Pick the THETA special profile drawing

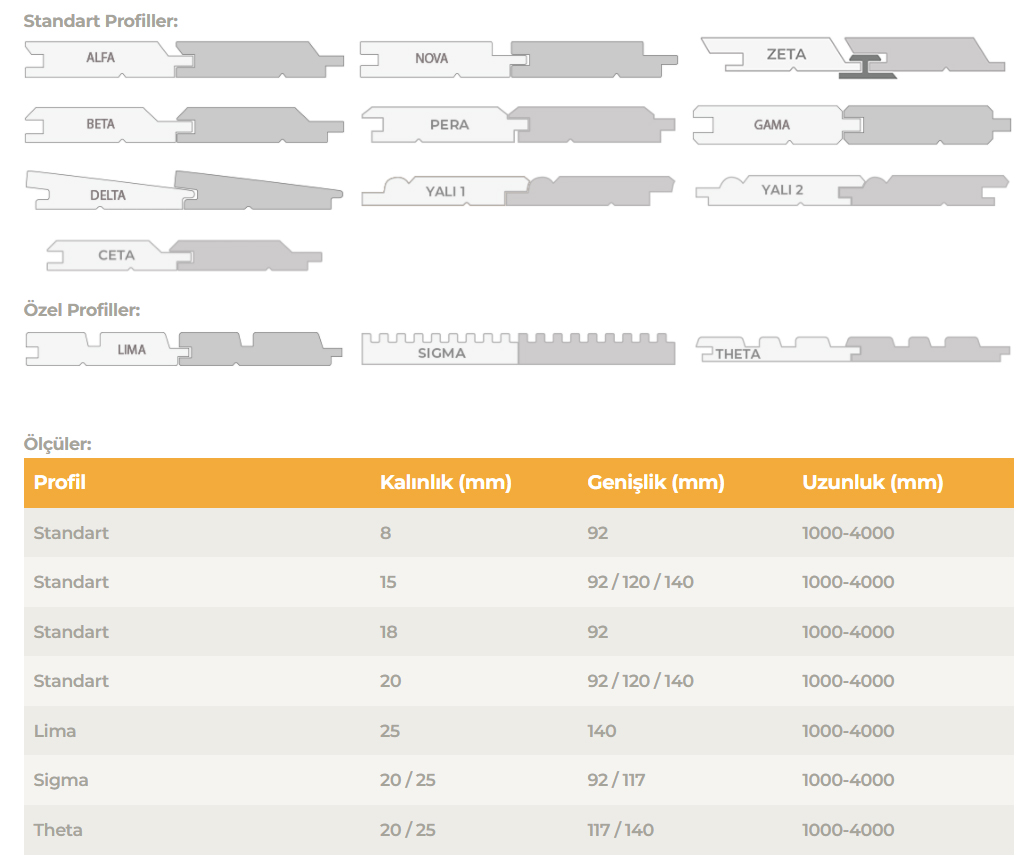[852, 349]
